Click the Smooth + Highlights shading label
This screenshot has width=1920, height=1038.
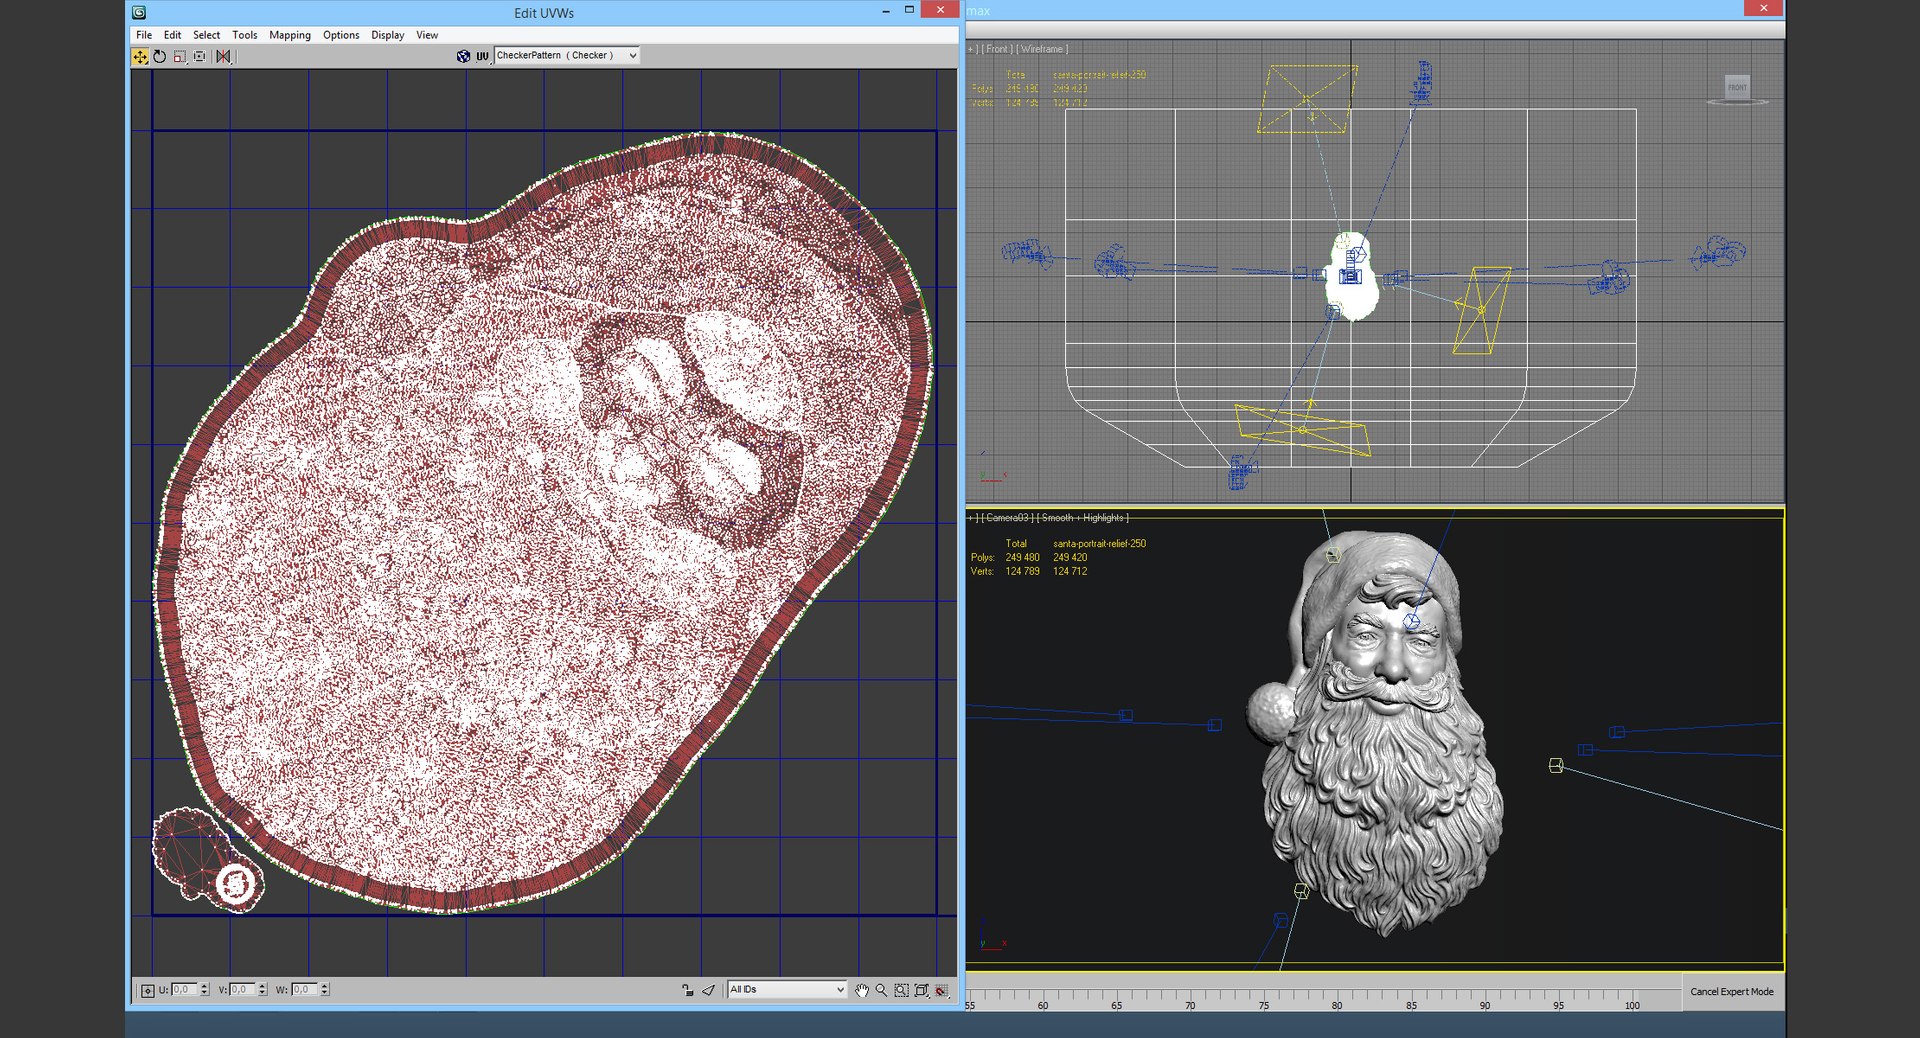[x=1084, y=518]
